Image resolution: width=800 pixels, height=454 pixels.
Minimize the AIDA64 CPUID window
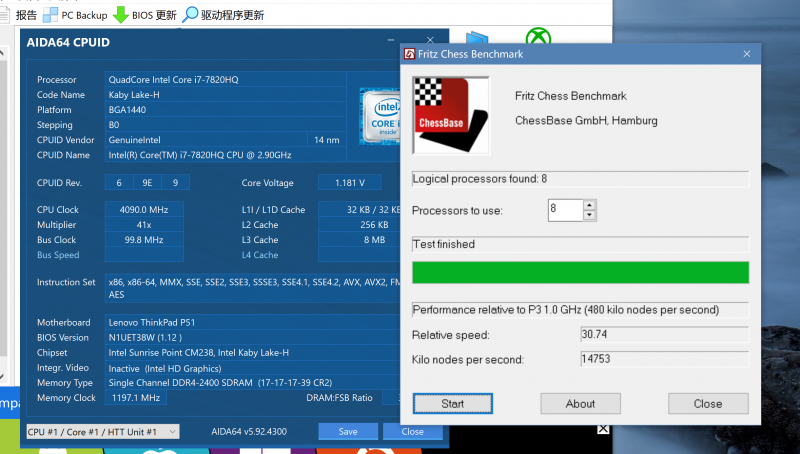click(391, 40)
